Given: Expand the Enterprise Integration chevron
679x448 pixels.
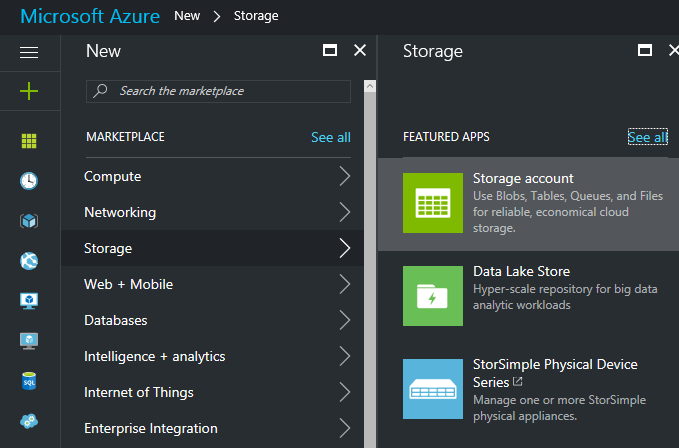Looking at the screenshot, I should tap(344, 429).
